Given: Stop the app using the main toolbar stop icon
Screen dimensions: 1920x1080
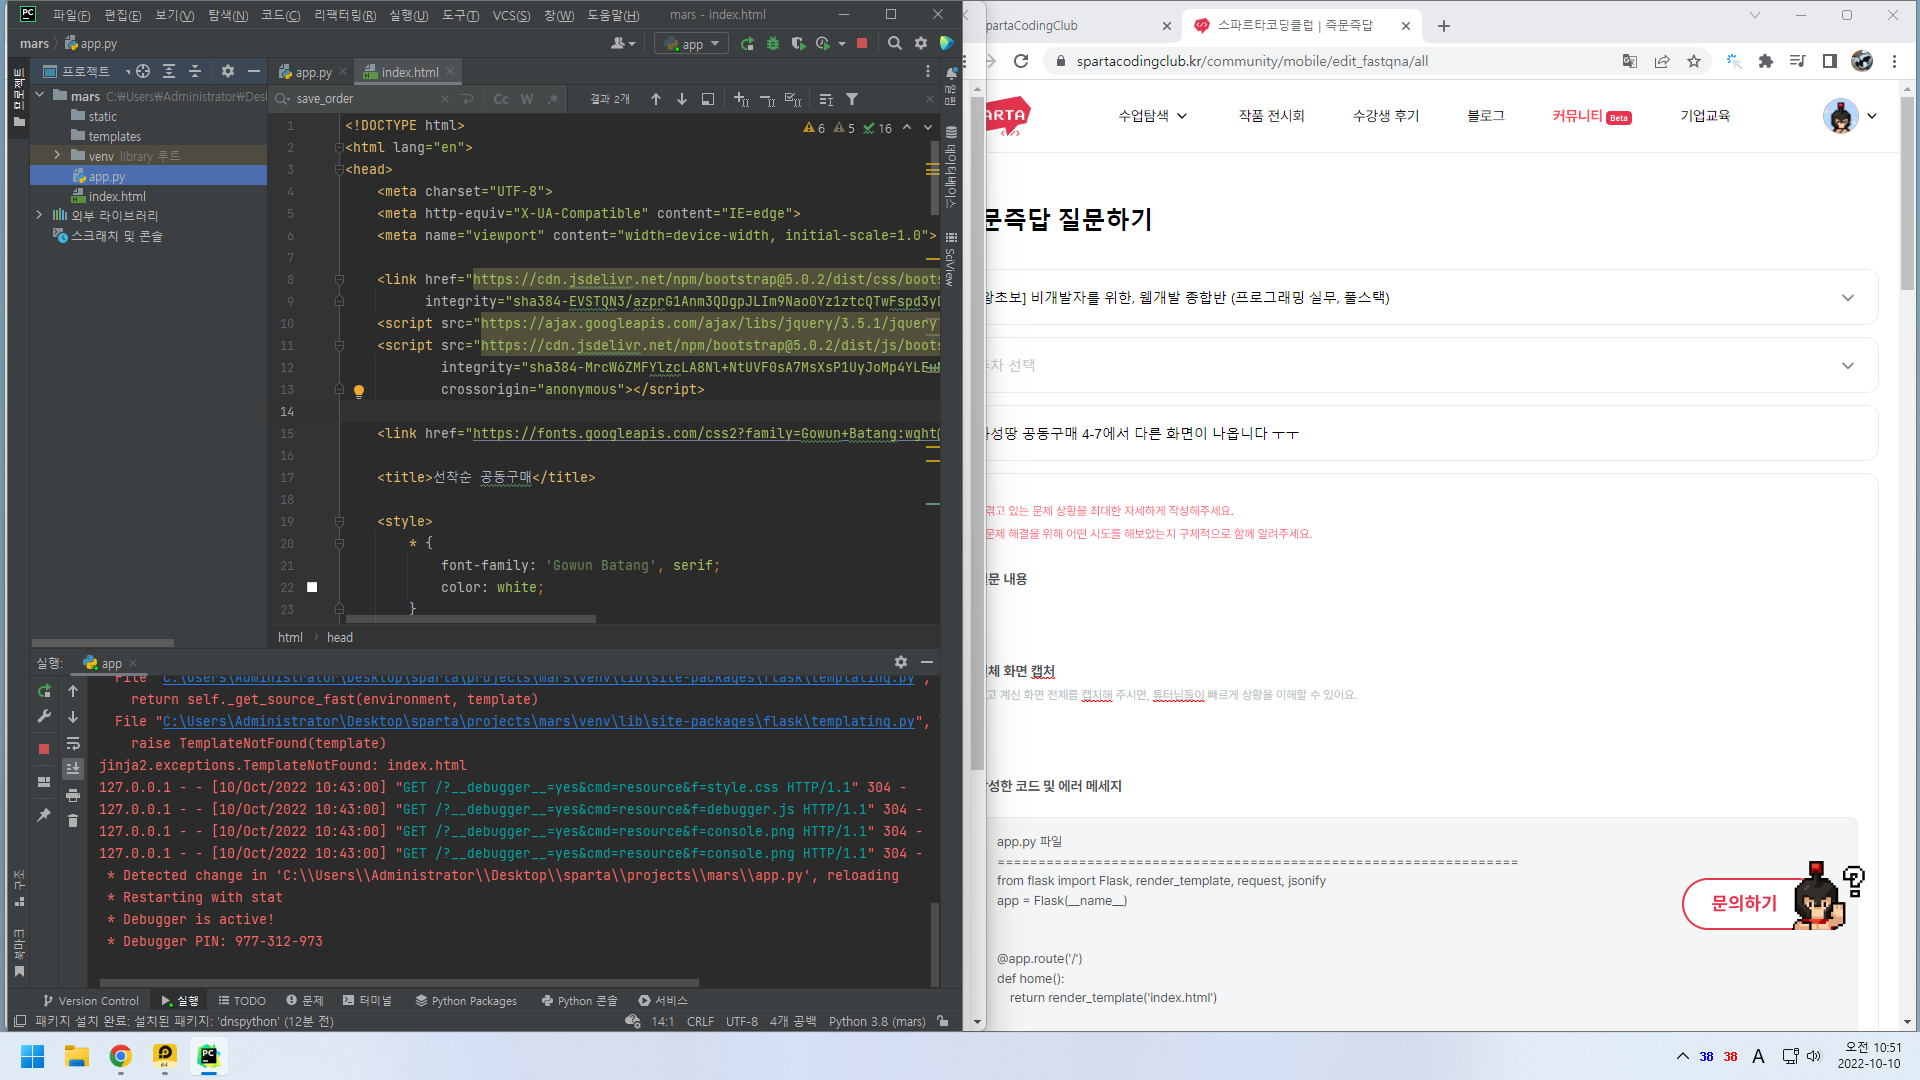Looking at the screenshot, I should [x=862, y=44].
